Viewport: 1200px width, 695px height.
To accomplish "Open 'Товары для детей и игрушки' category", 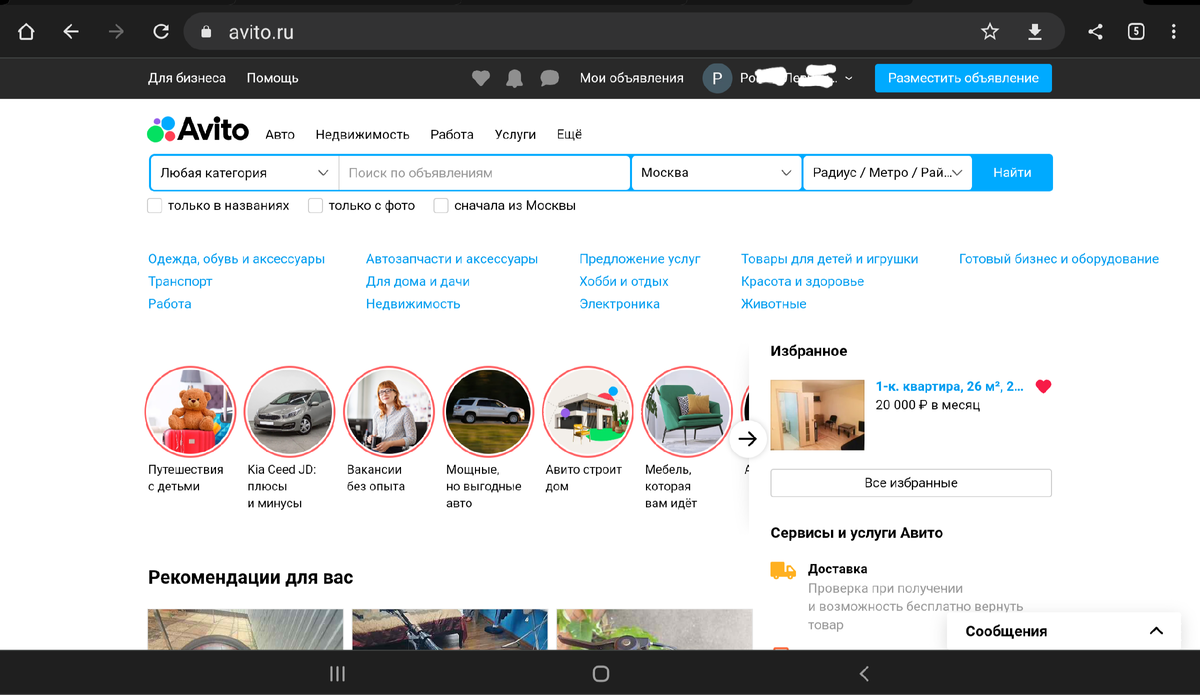I will tap(829, 259).
